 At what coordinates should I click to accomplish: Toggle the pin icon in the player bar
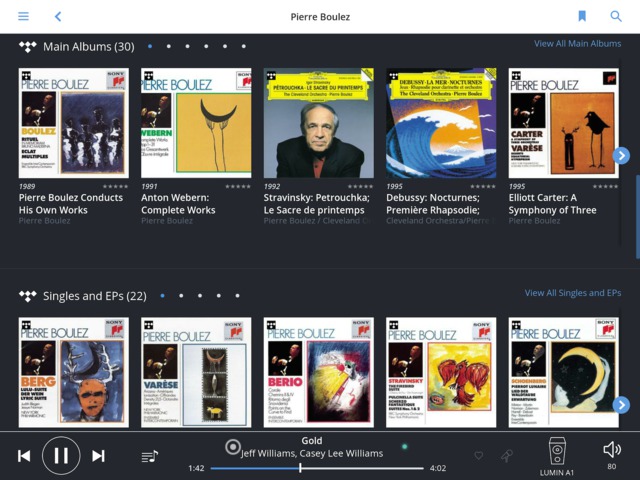coord(506,456)
